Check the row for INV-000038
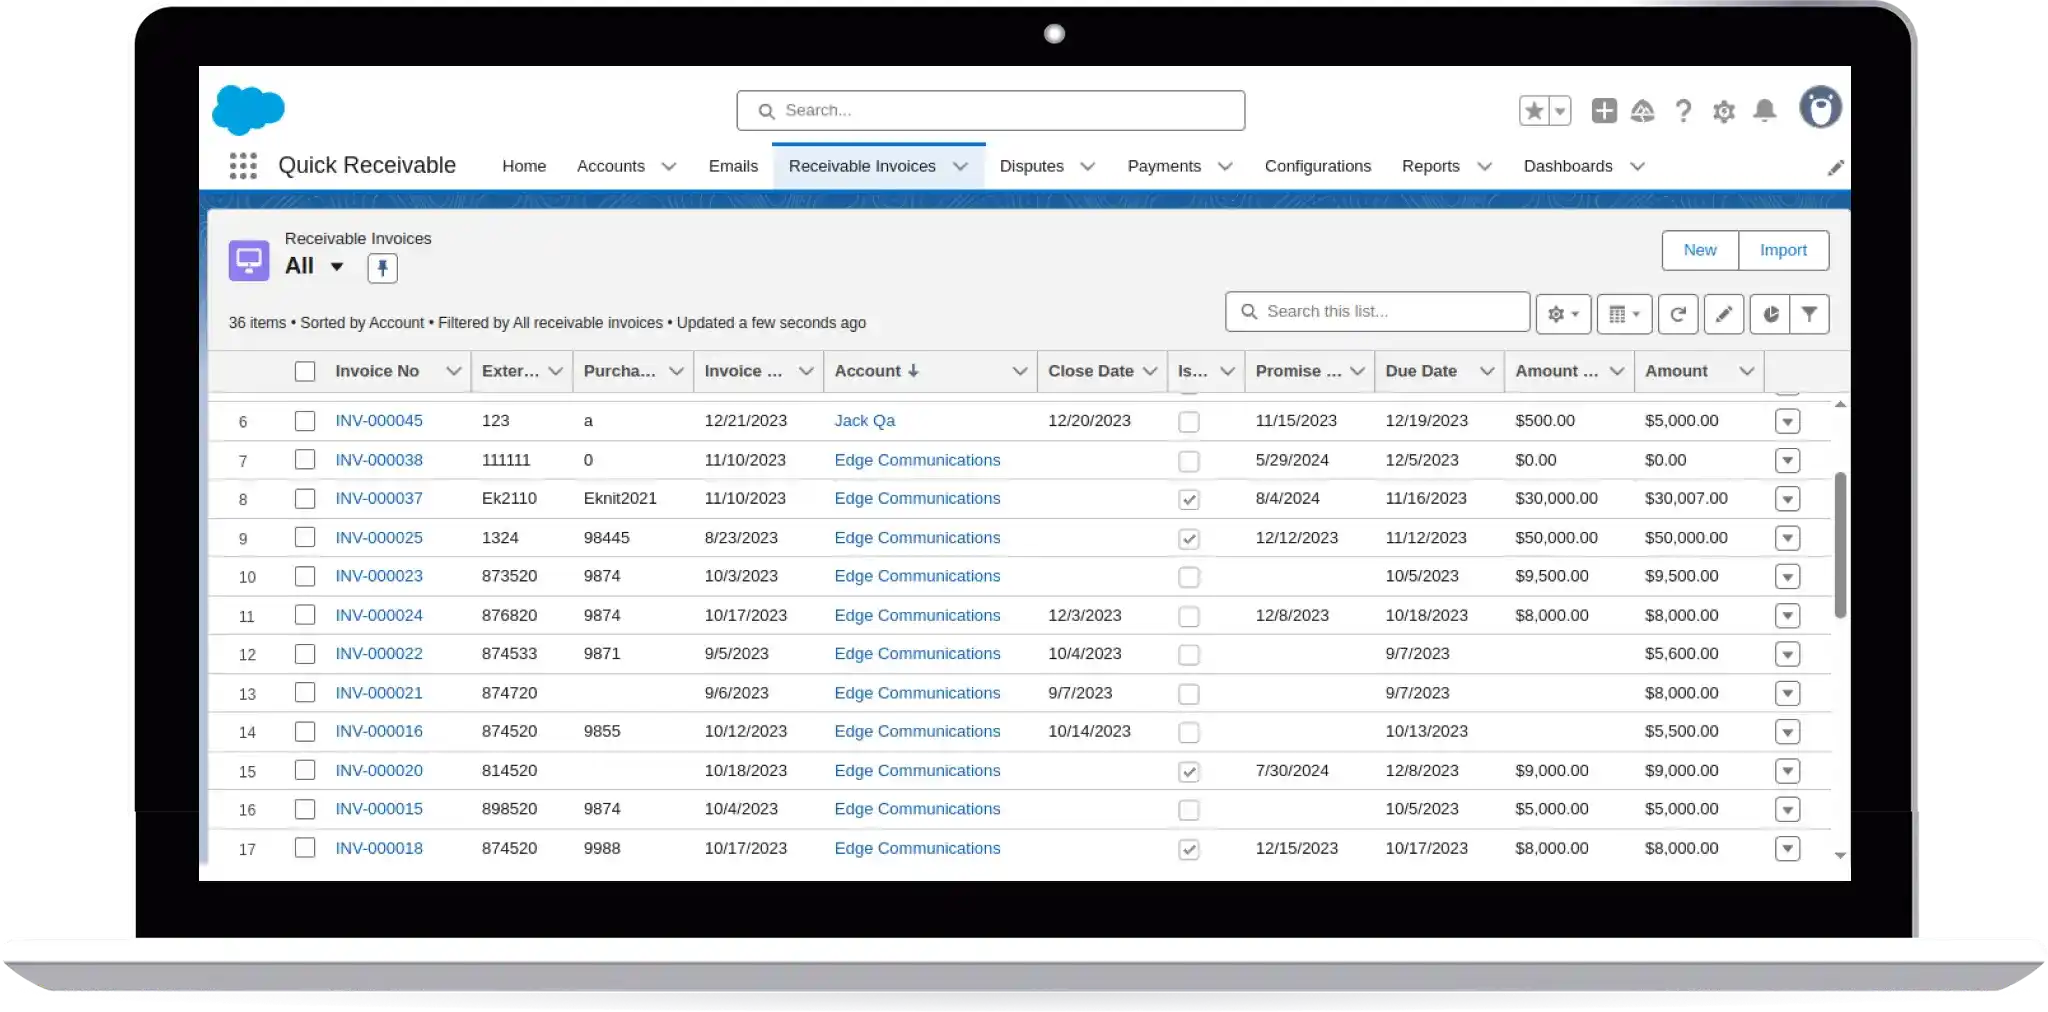 pos(305,460)
